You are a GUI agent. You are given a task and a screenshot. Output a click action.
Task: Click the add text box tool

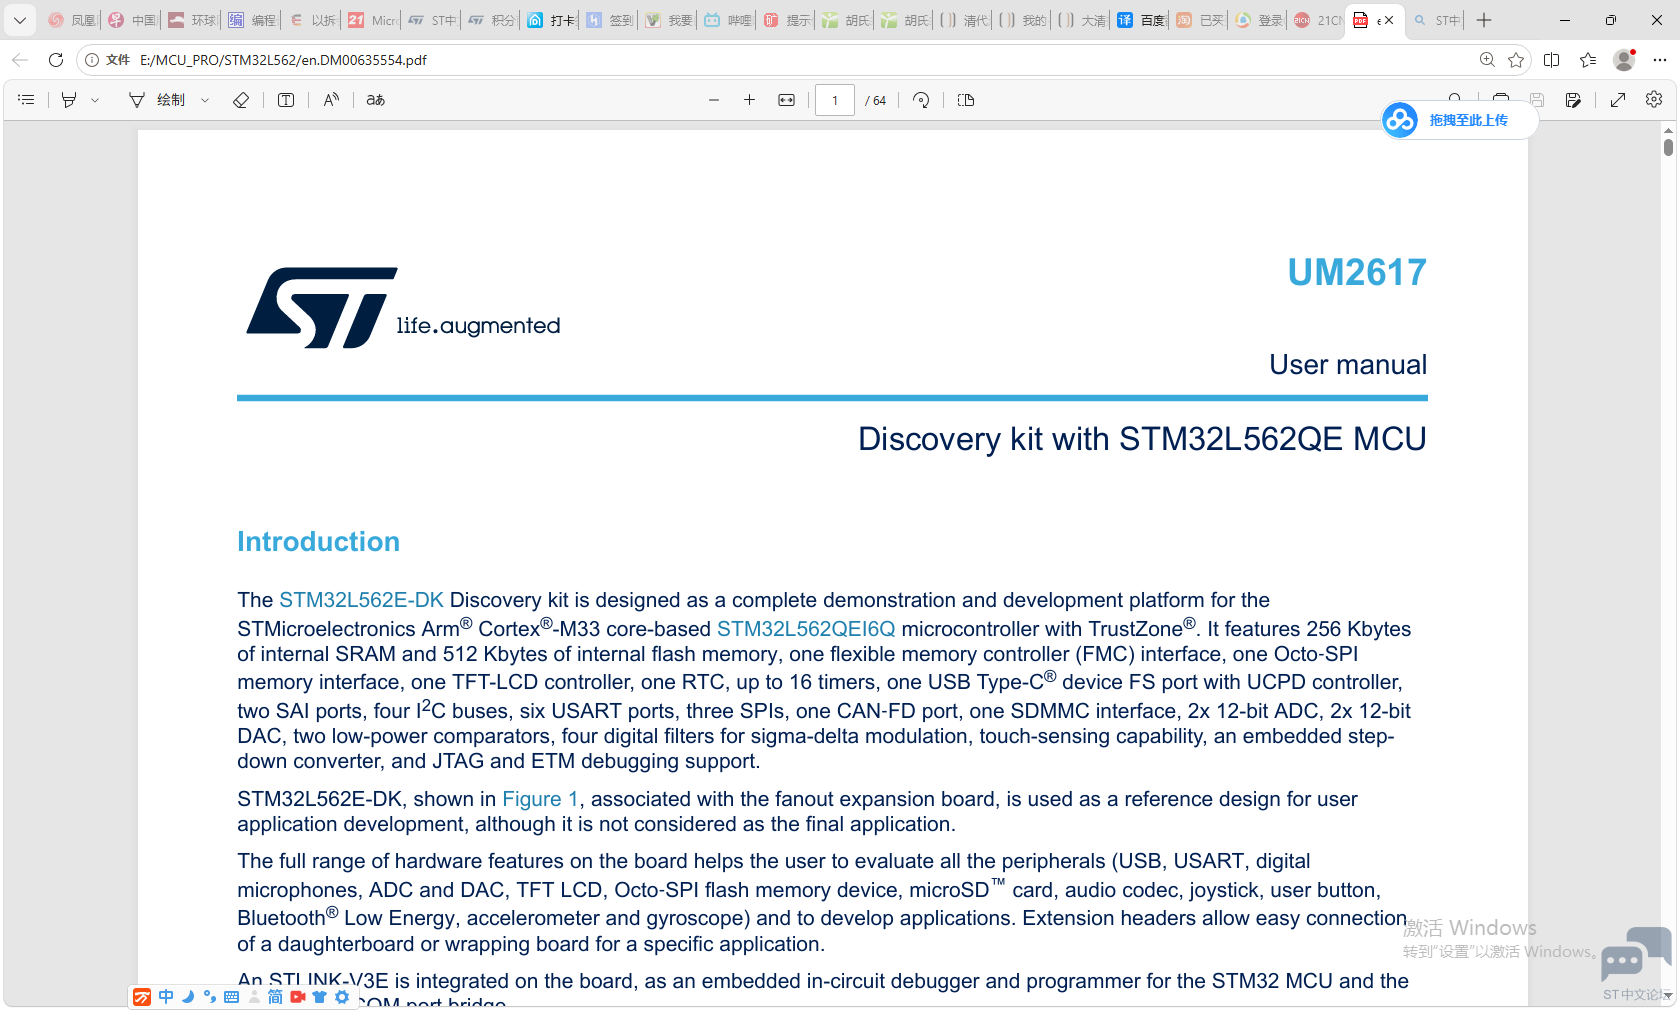coord(286,100)
